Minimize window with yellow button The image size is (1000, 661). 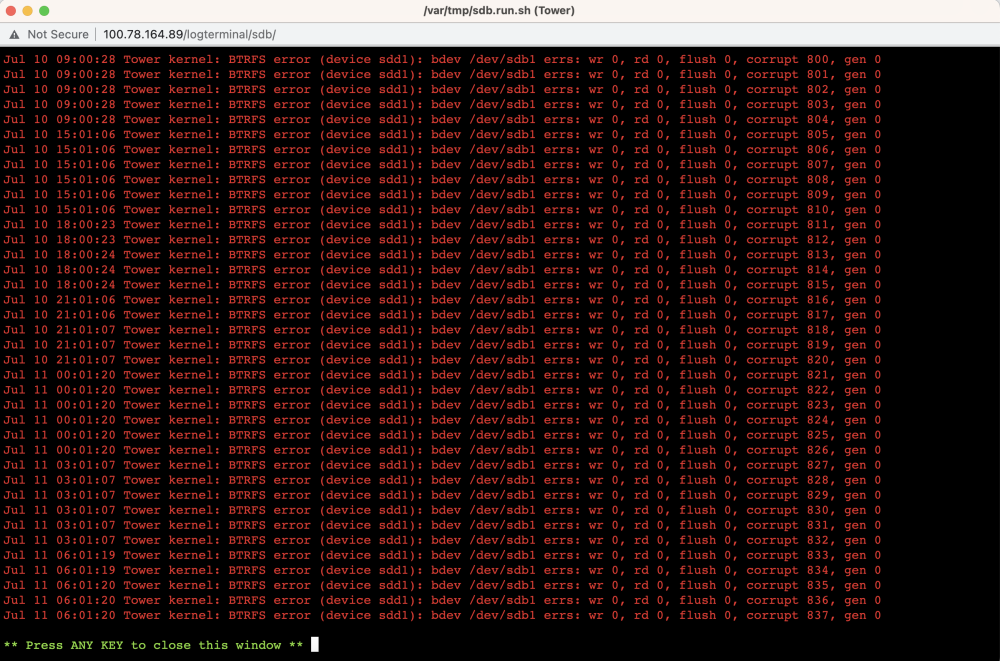click(27, 10)
